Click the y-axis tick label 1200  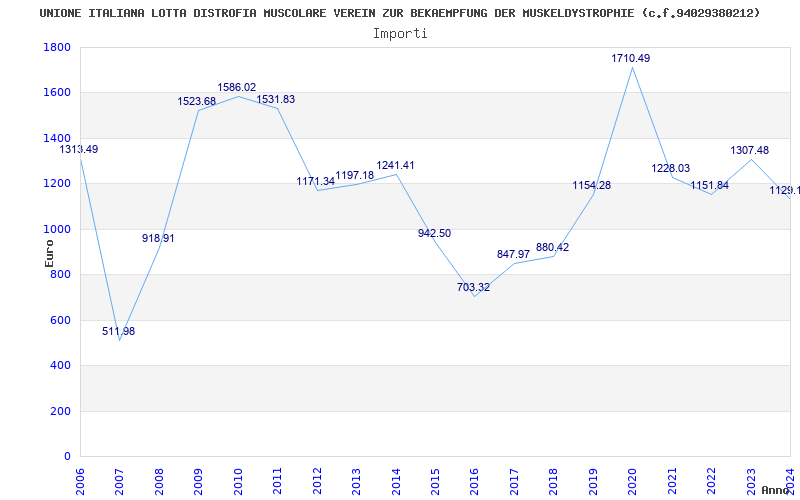(x=57, y=184)
